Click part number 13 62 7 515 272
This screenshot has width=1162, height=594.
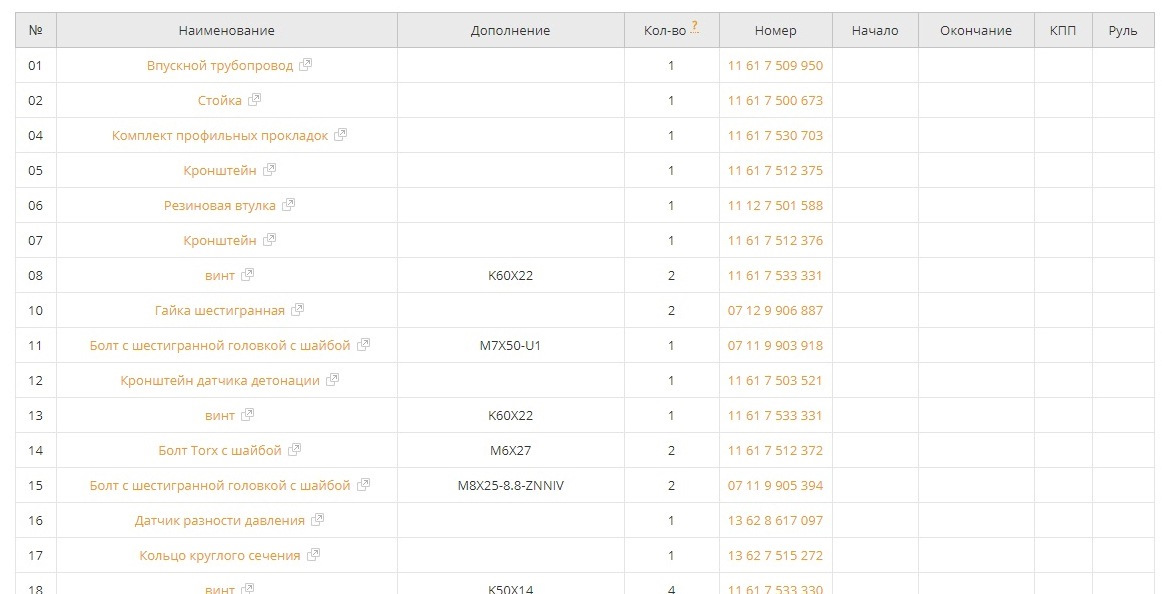pyautogui.click(x=775, y=555)
